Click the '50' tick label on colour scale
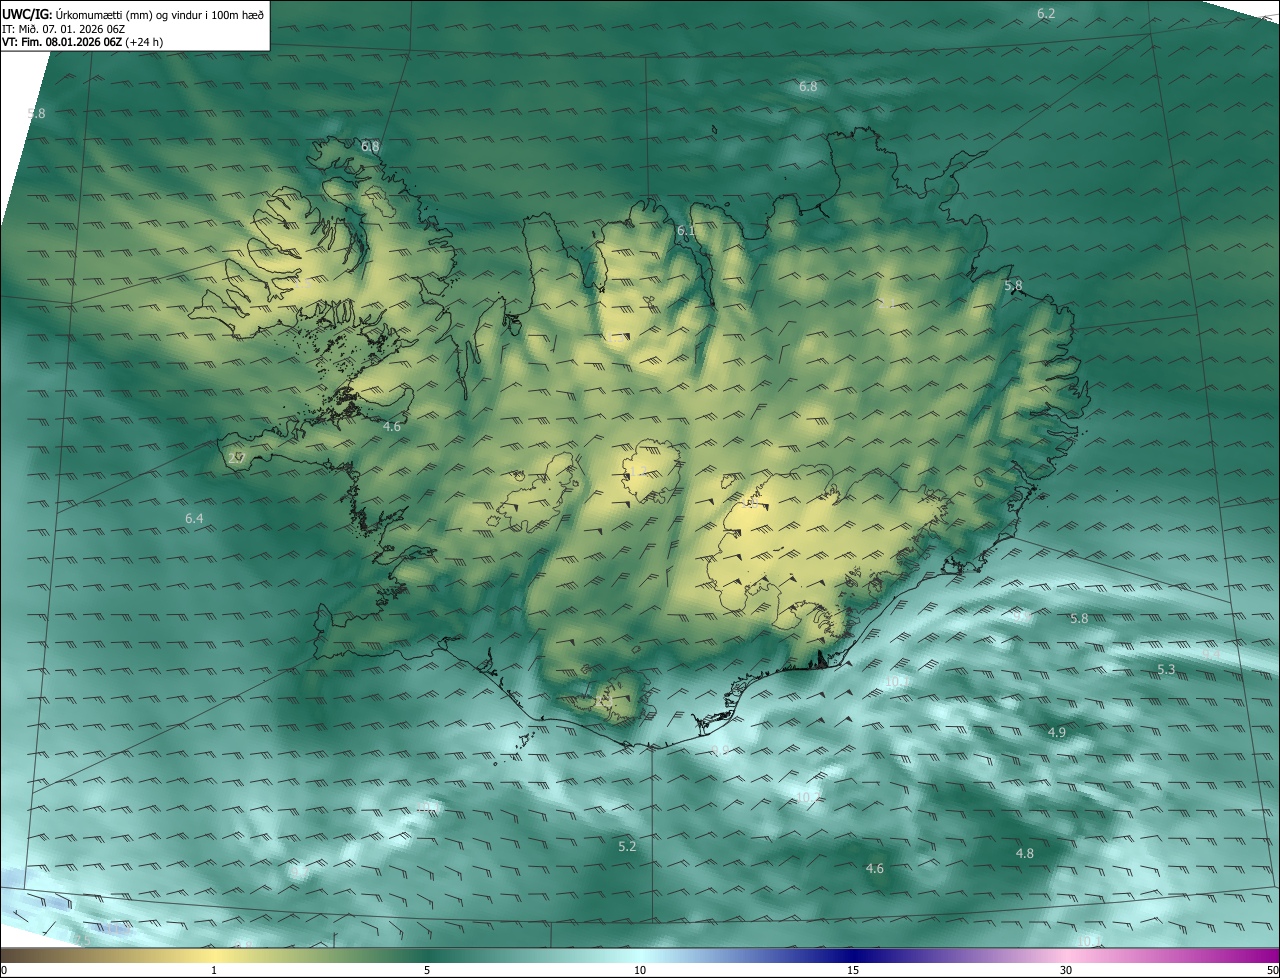The image size is (1280, 978). (1272, 970)
